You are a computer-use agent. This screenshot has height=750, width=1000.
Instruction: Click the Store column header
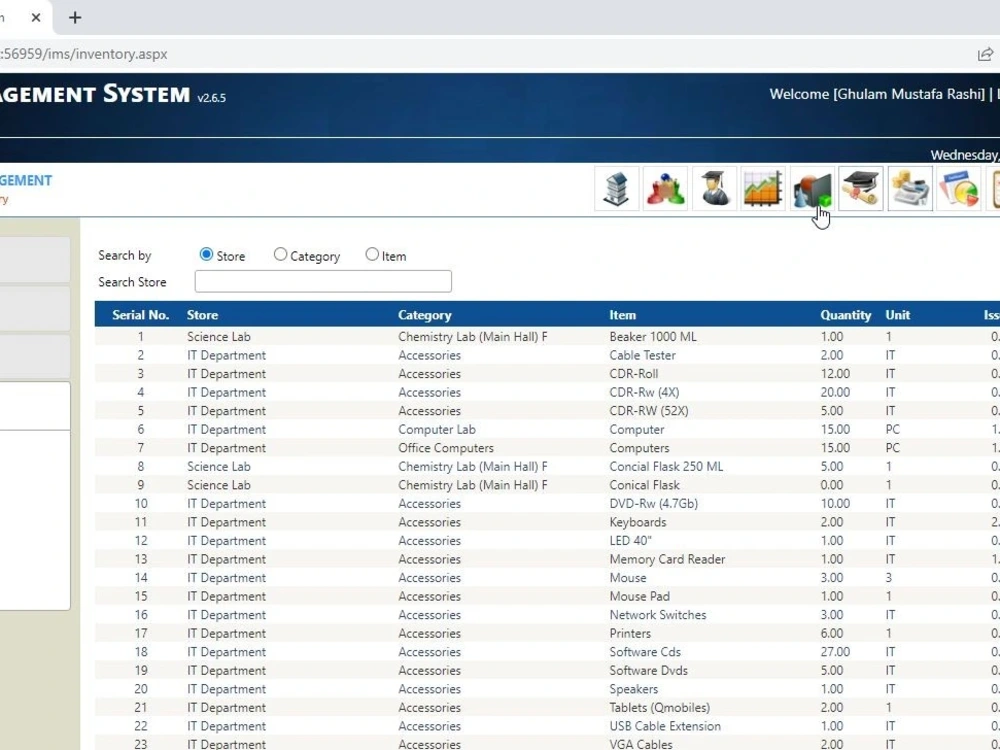202,315
